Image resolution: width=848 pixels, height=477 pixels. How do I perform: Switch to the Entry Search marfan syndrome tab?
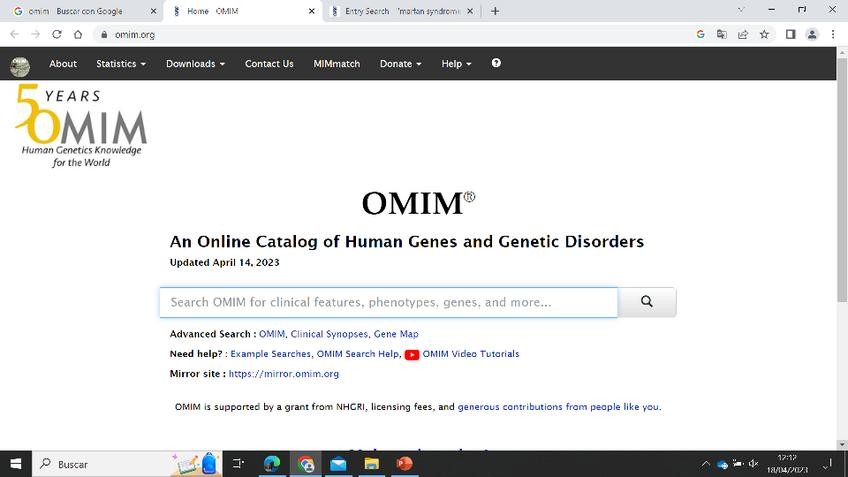(x=400, y=11)
